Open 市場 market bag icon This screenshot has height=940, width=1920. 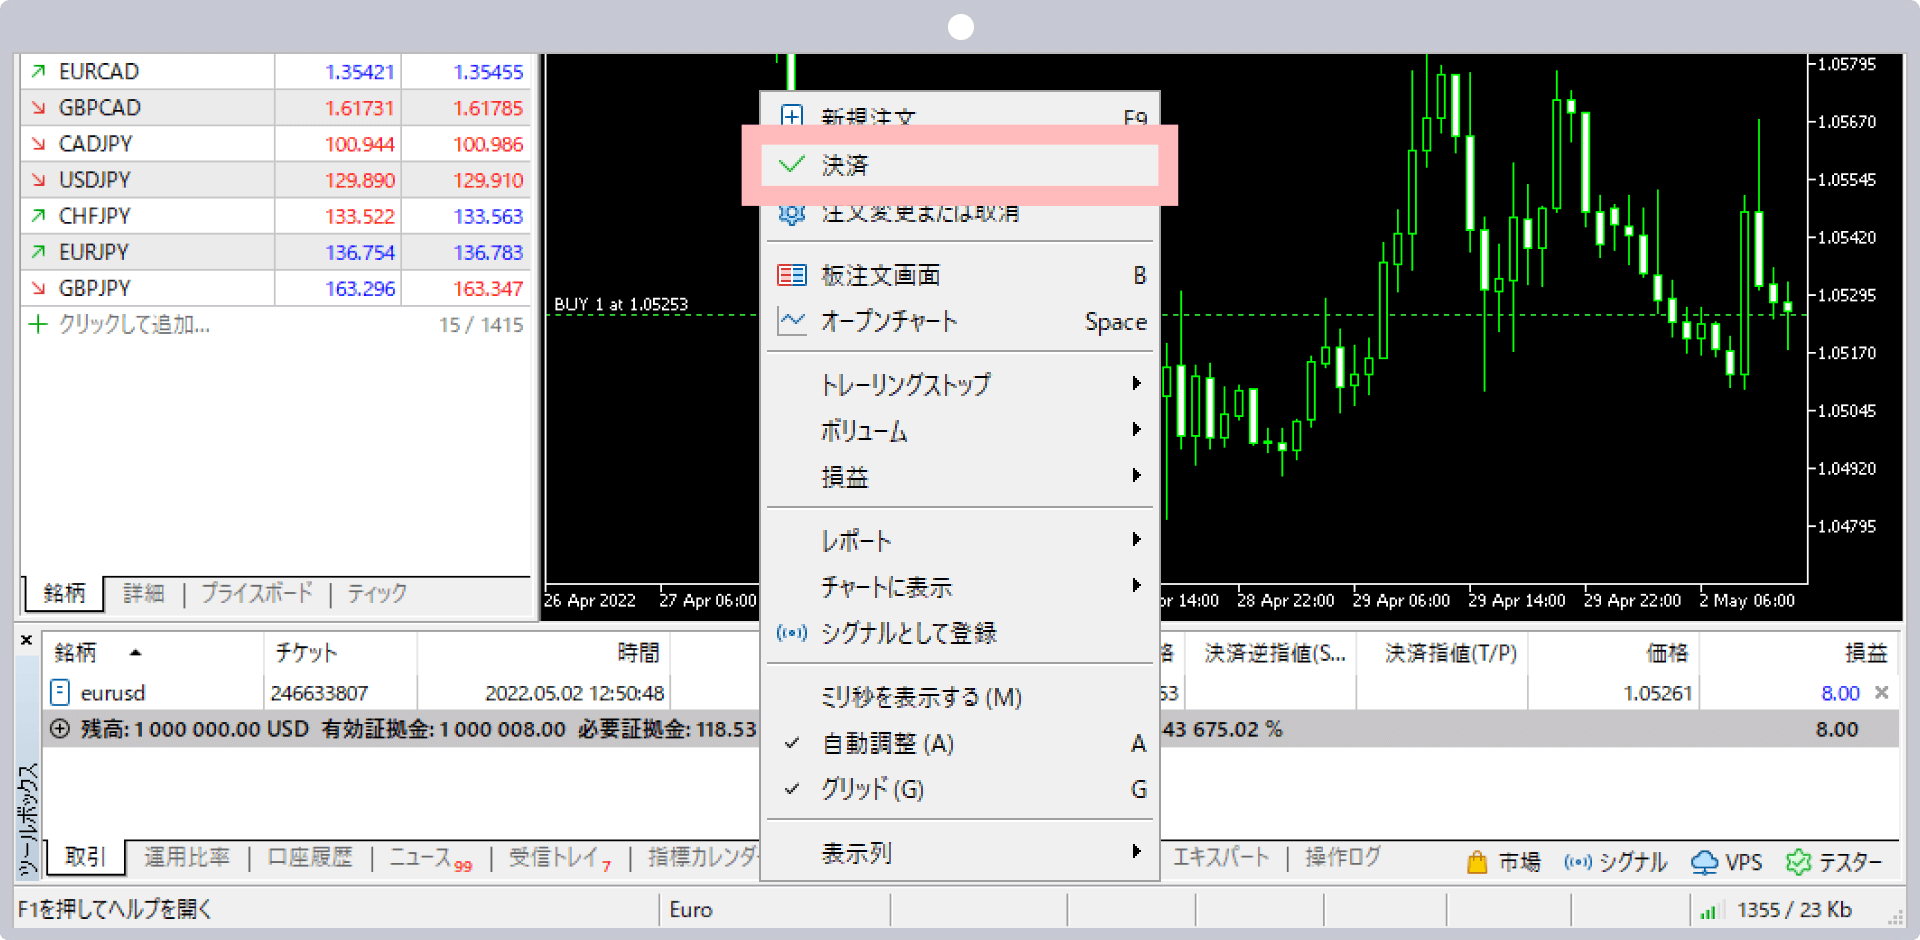[x=1477, y=862]
